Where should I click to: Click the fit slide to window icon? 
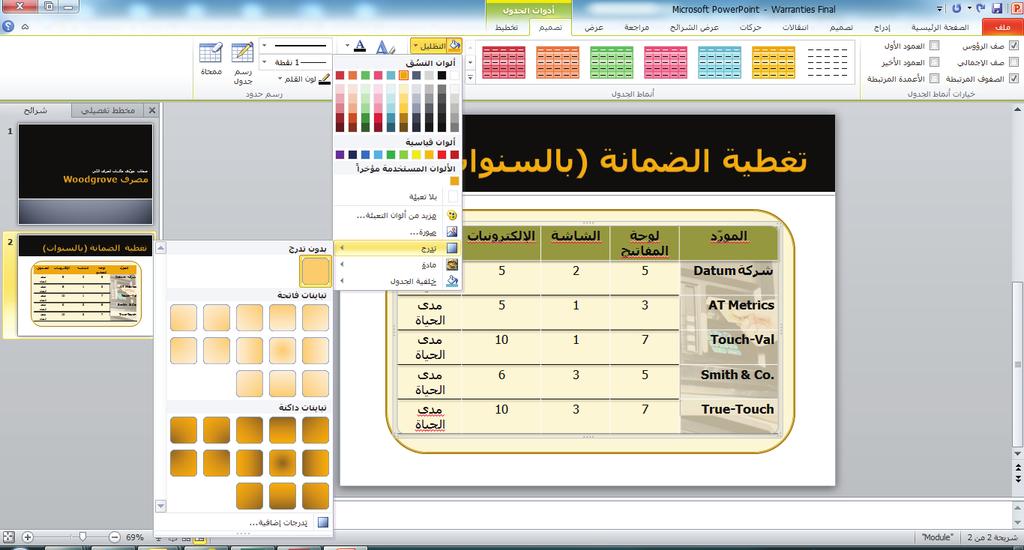pos(8,537)
